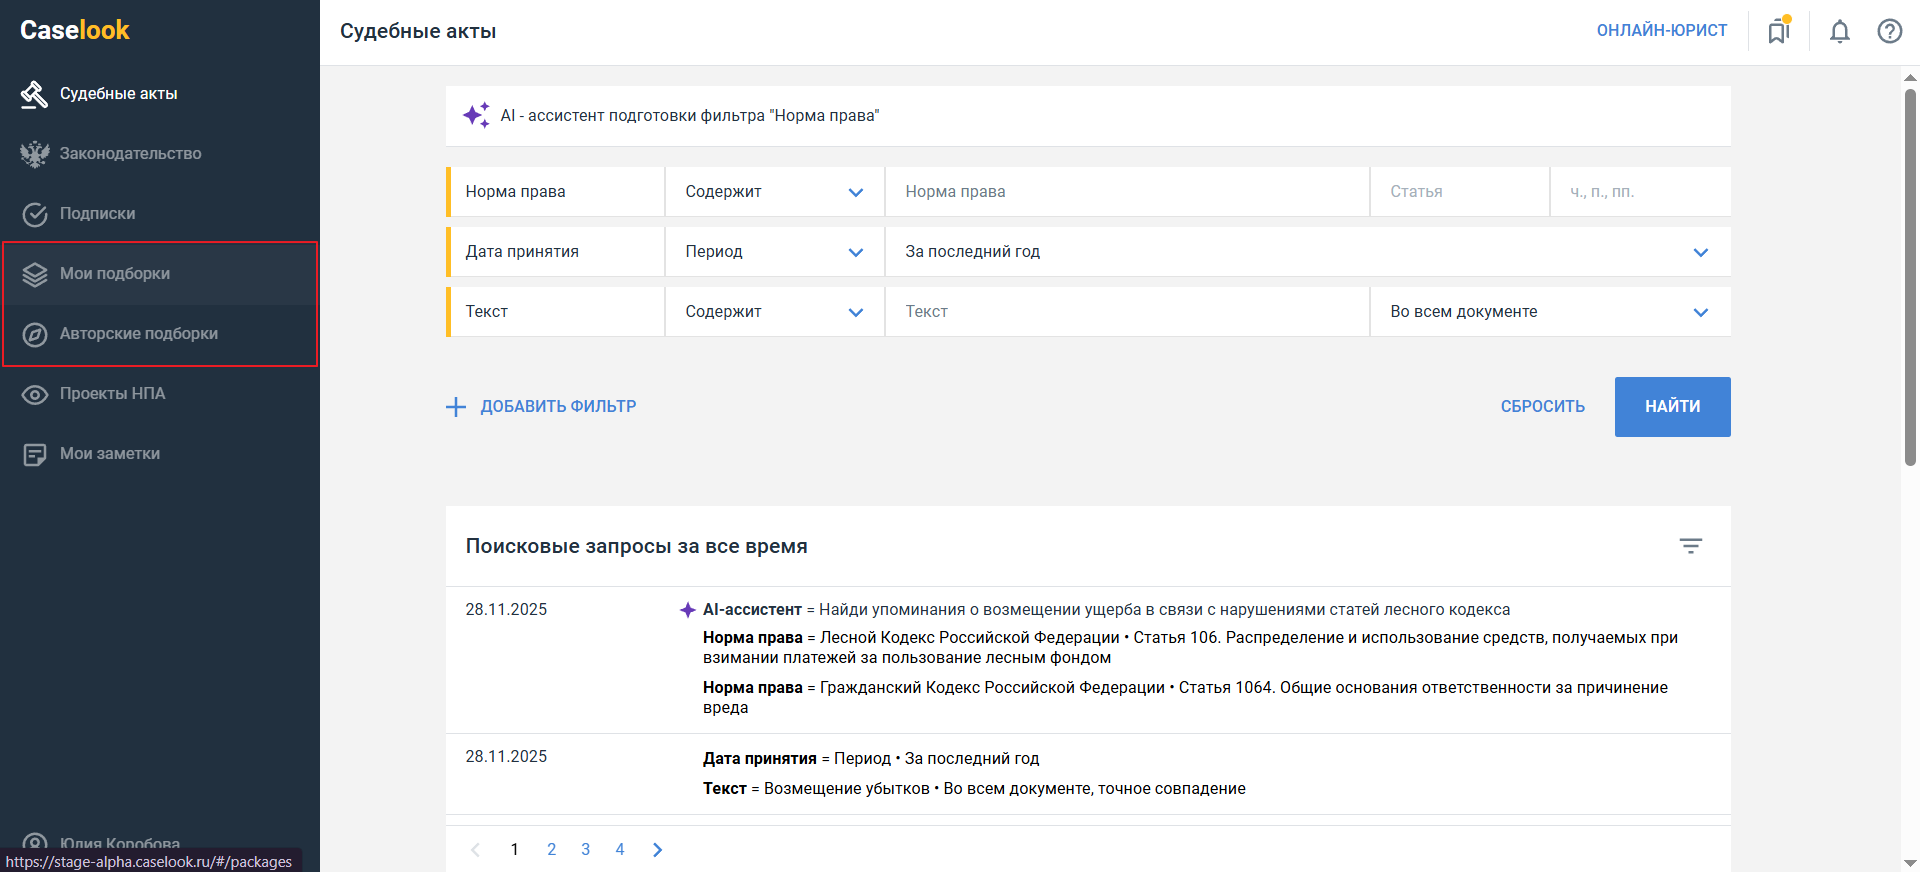Open Законодательство in the sidebar
Viewport: 1920px width, 872px height.
click(130, 154)
